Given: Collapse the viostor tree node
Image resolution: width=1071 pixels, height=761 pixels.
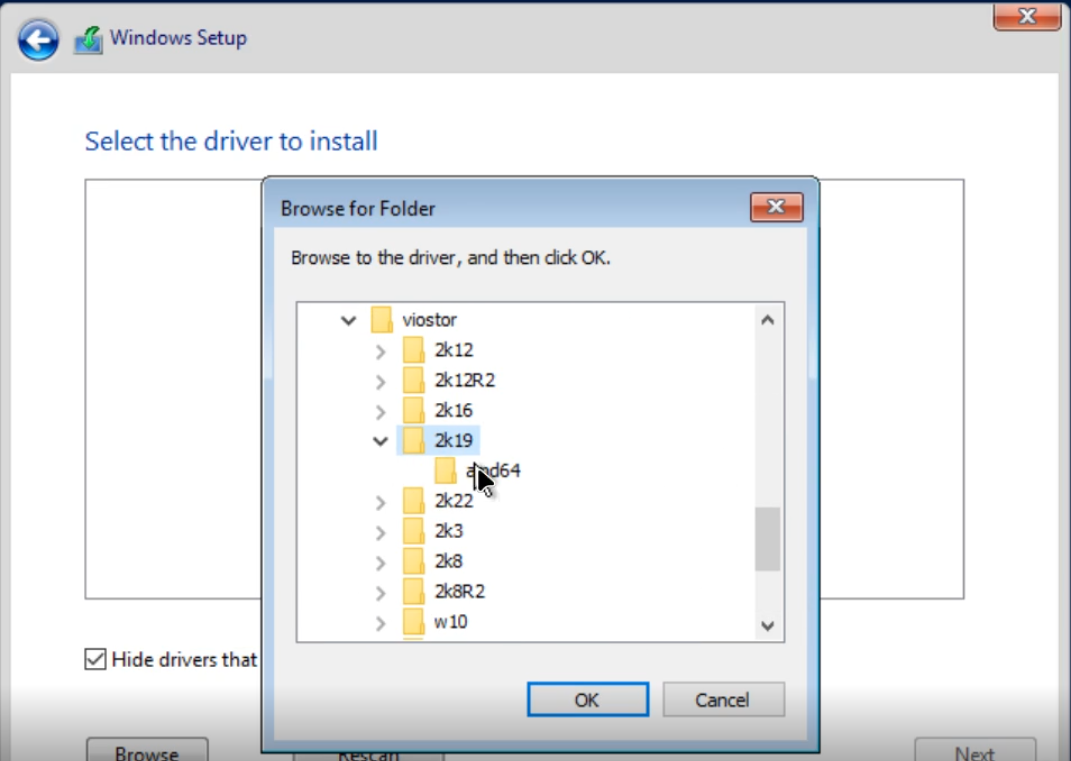Looking at the screenshot, I should 348,321.
